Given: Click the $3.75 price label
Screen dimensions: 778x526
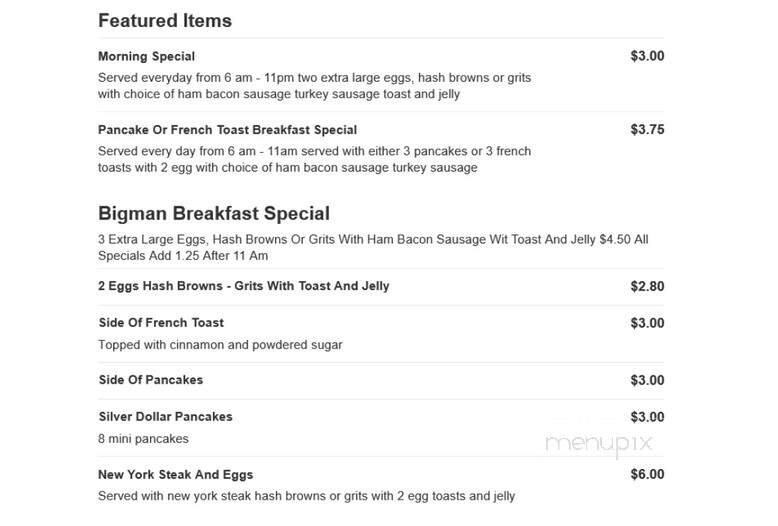Looking at the screenshot, I should tap(647, 130).
